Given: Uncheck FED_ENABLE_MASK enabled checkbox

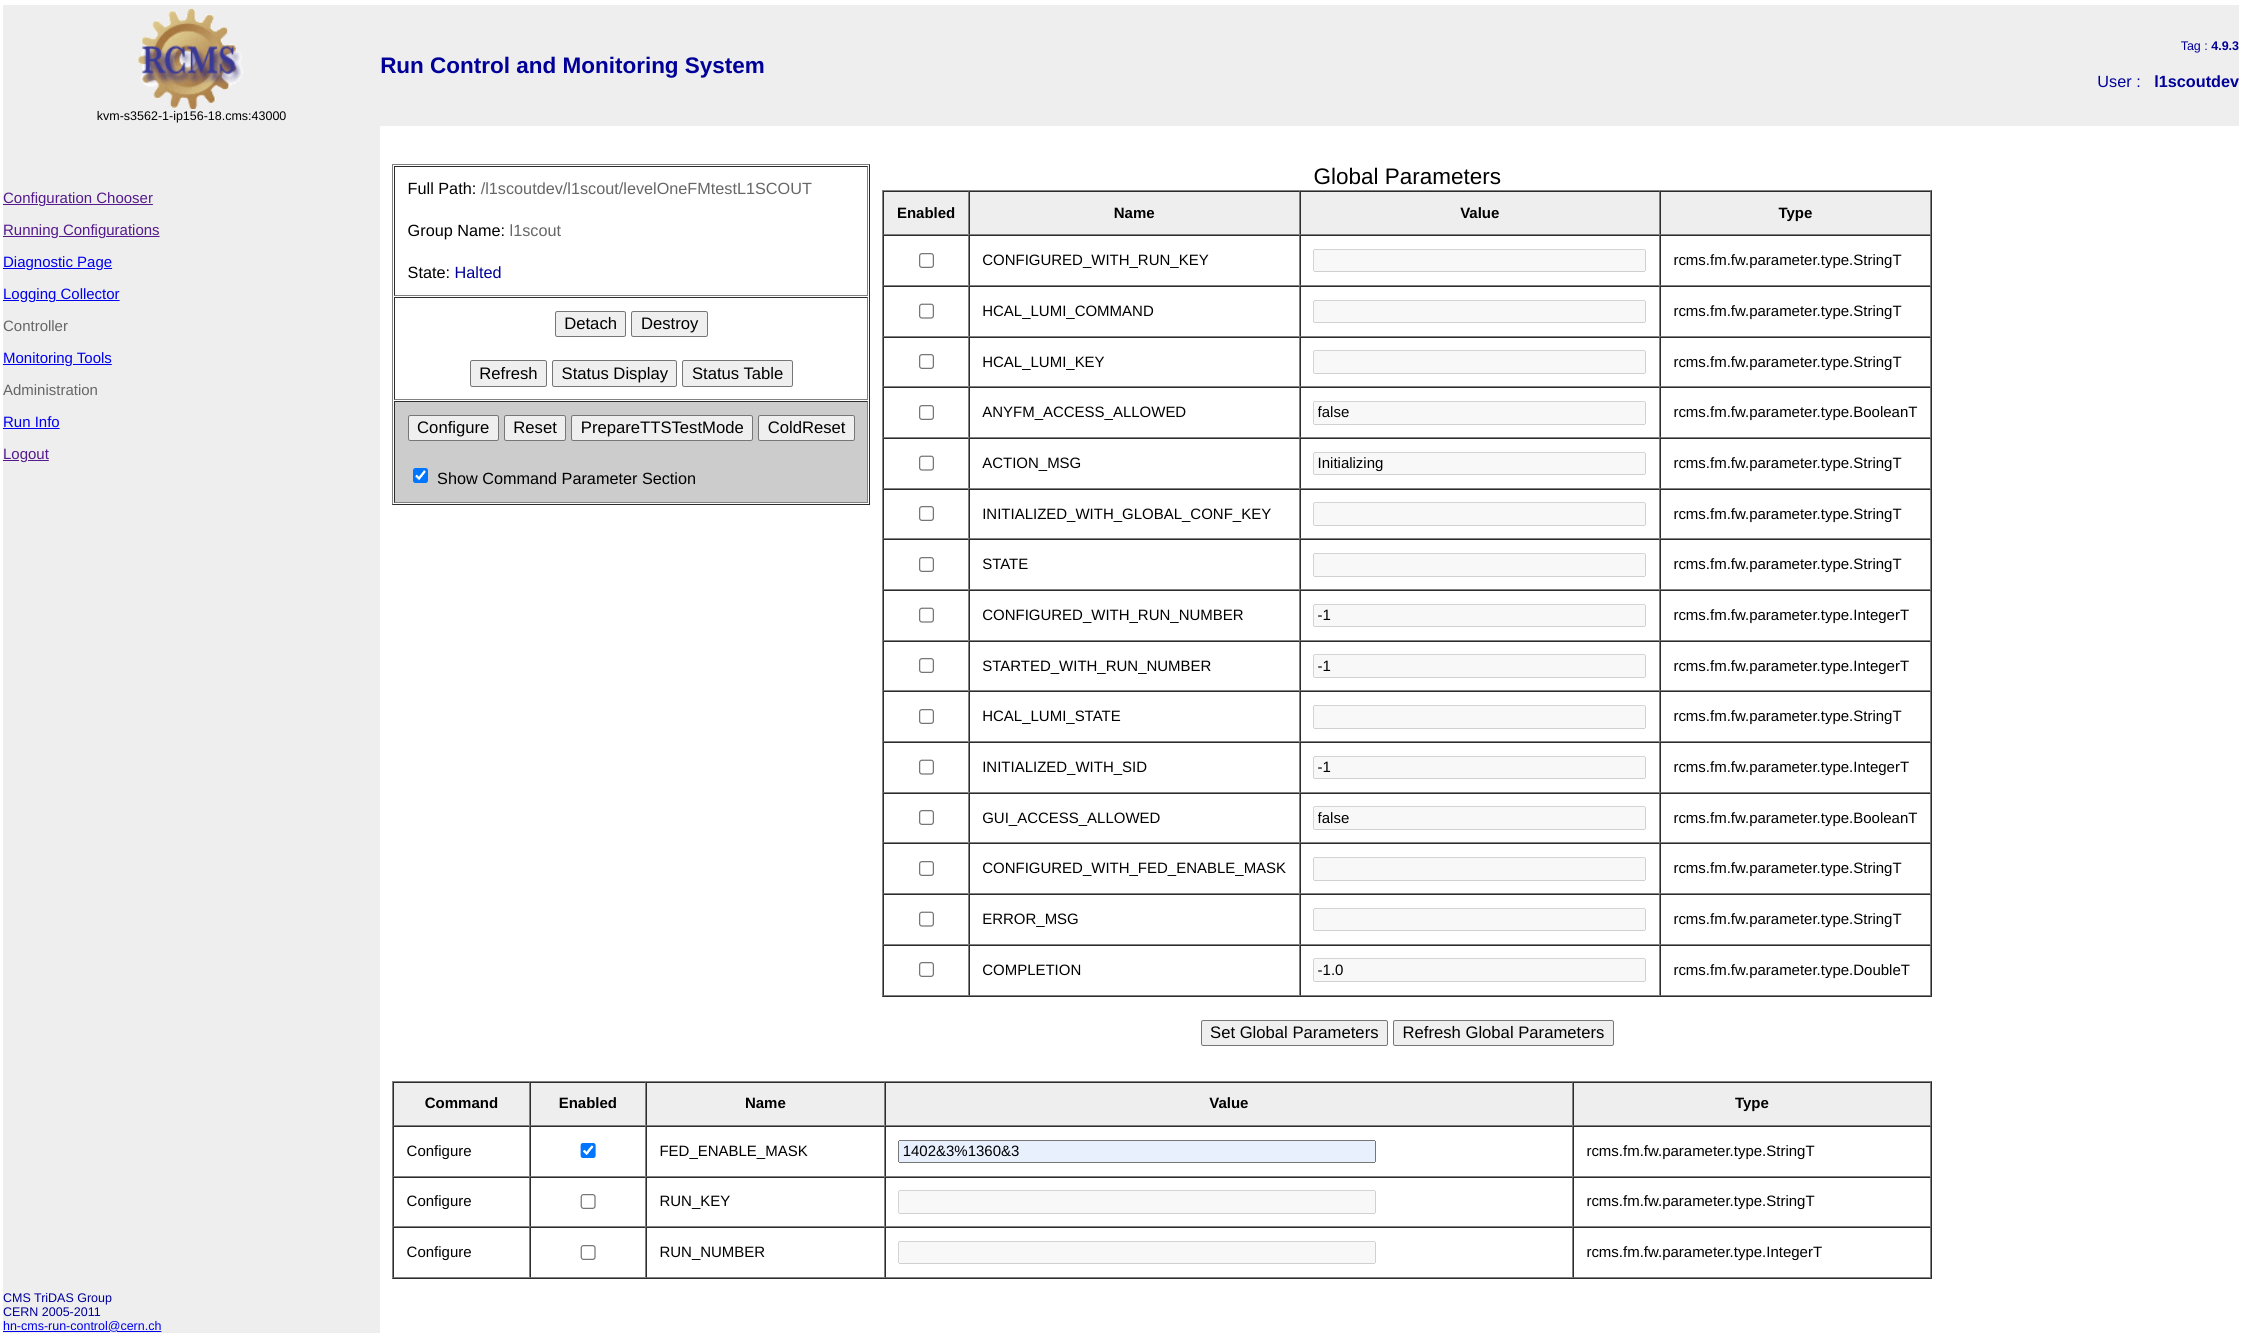Looking at the screenshot, I should coord(588,1151).
